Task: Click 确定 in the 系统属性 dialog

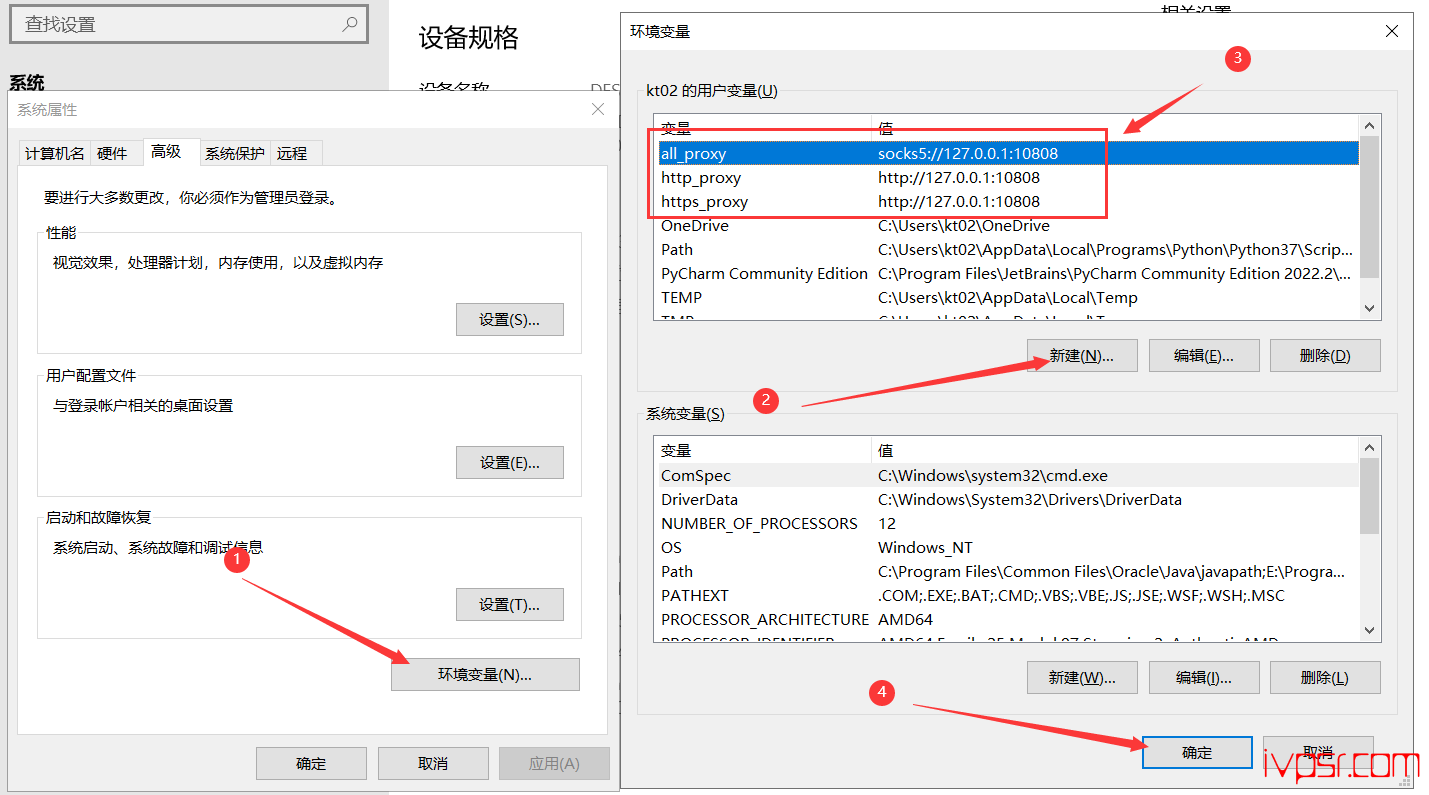Action: (311, 763)
